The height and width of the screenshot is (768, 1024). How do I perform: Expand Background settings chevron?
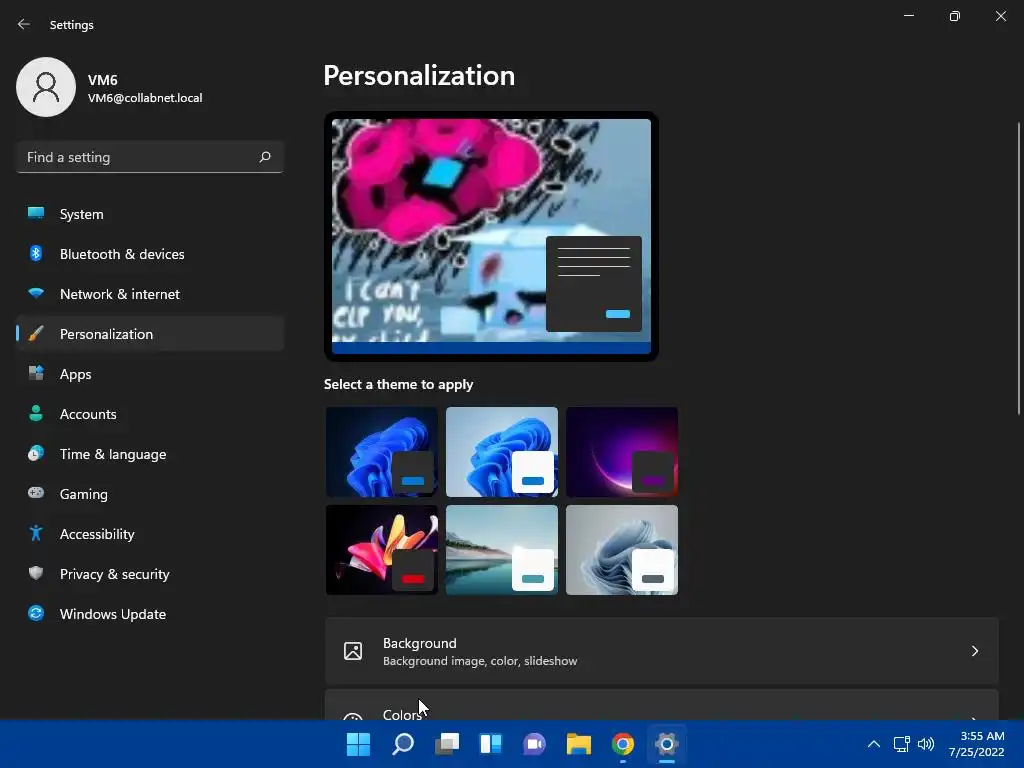(x=974, y=651)
